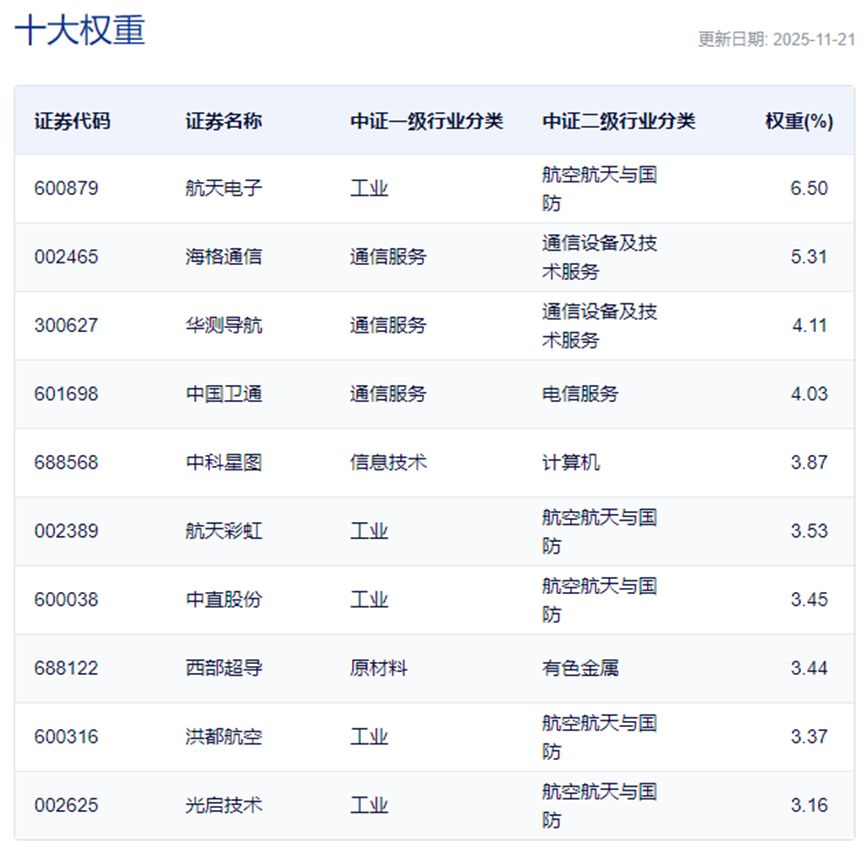This screenshot has height=846, width=865.
Task: Open the 中直股份 security name
Action: (x=224, y=600)
